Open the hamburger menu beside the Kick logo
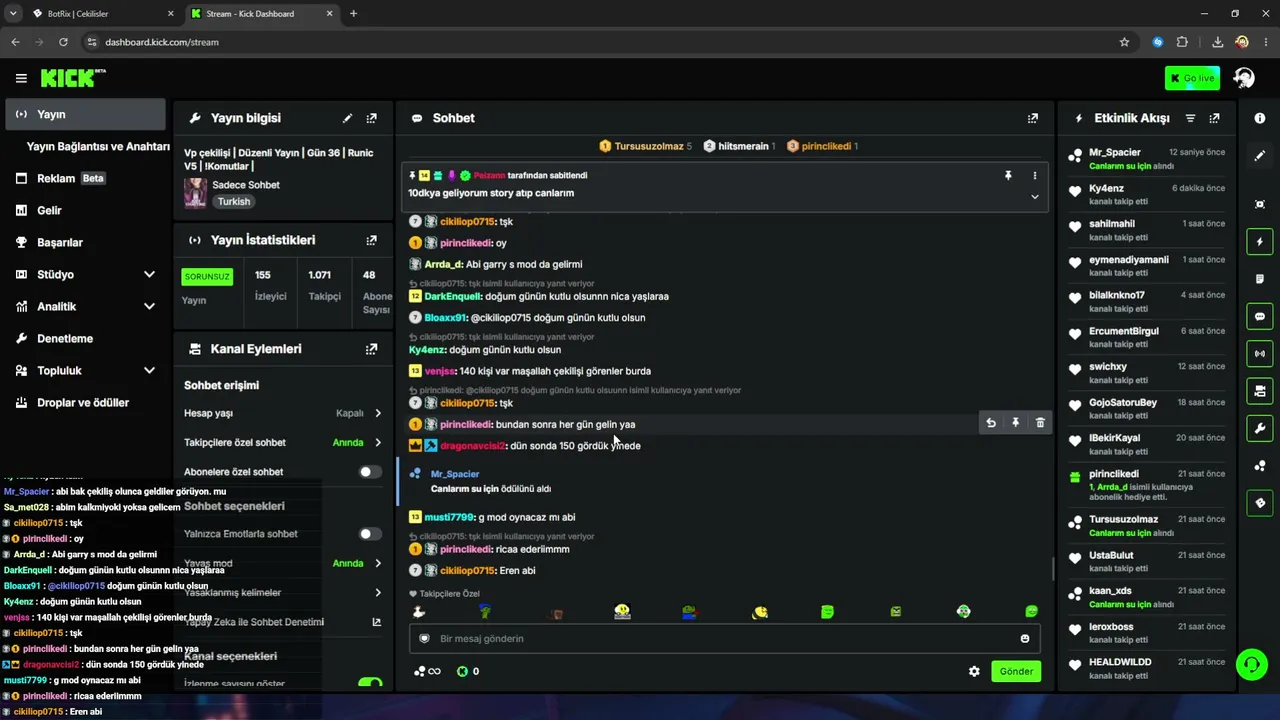 pyautogui.click(x=21, y=78)
